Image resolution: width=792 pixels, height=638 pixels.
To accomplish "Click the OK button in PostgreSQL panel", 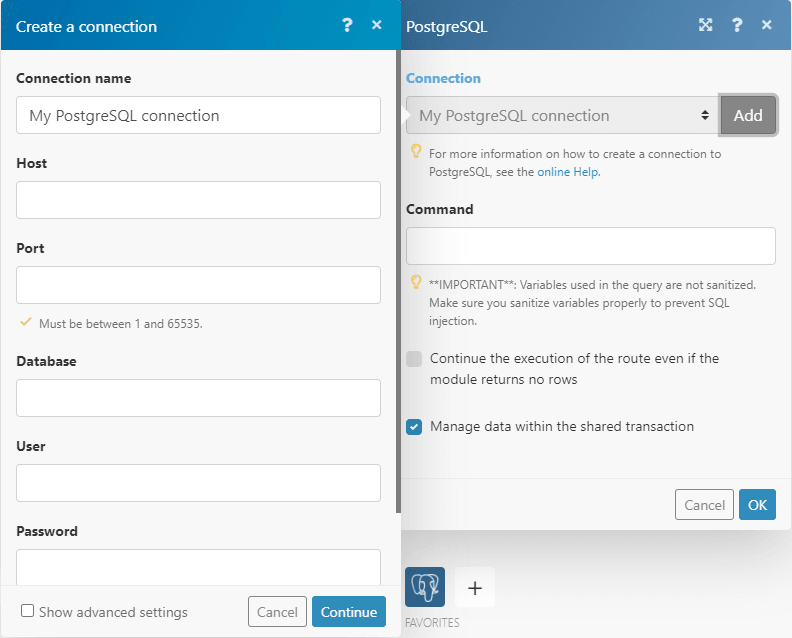I will [x=757, y=505].
